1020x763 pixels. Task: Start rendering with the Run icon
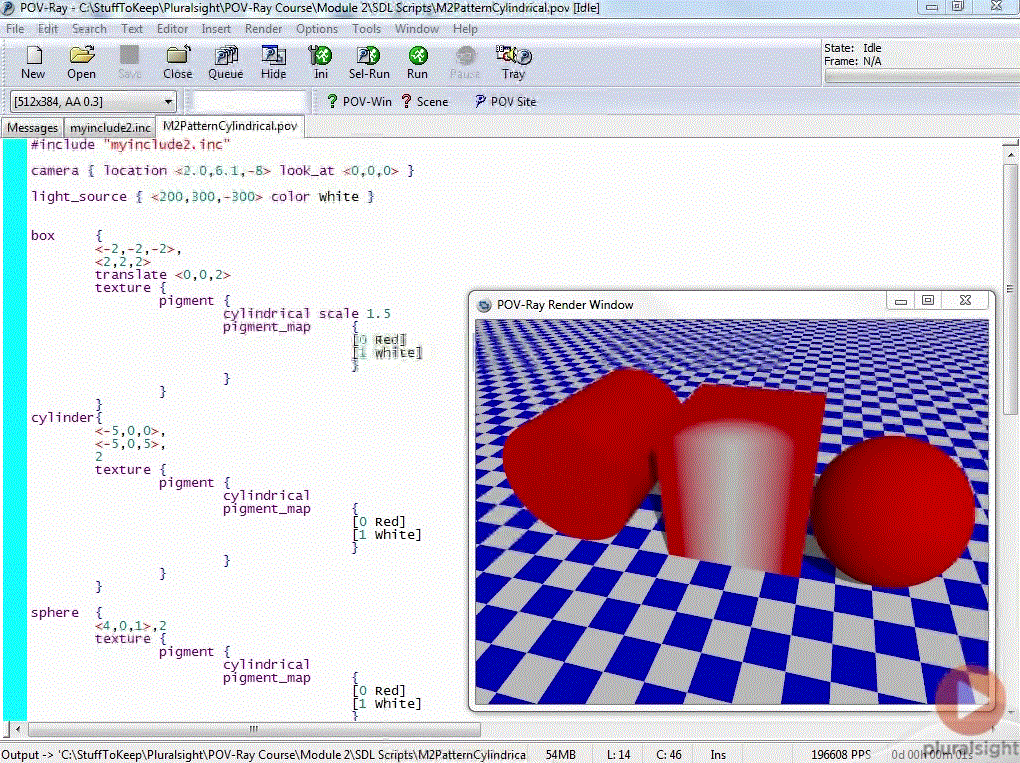click(417, 62)
